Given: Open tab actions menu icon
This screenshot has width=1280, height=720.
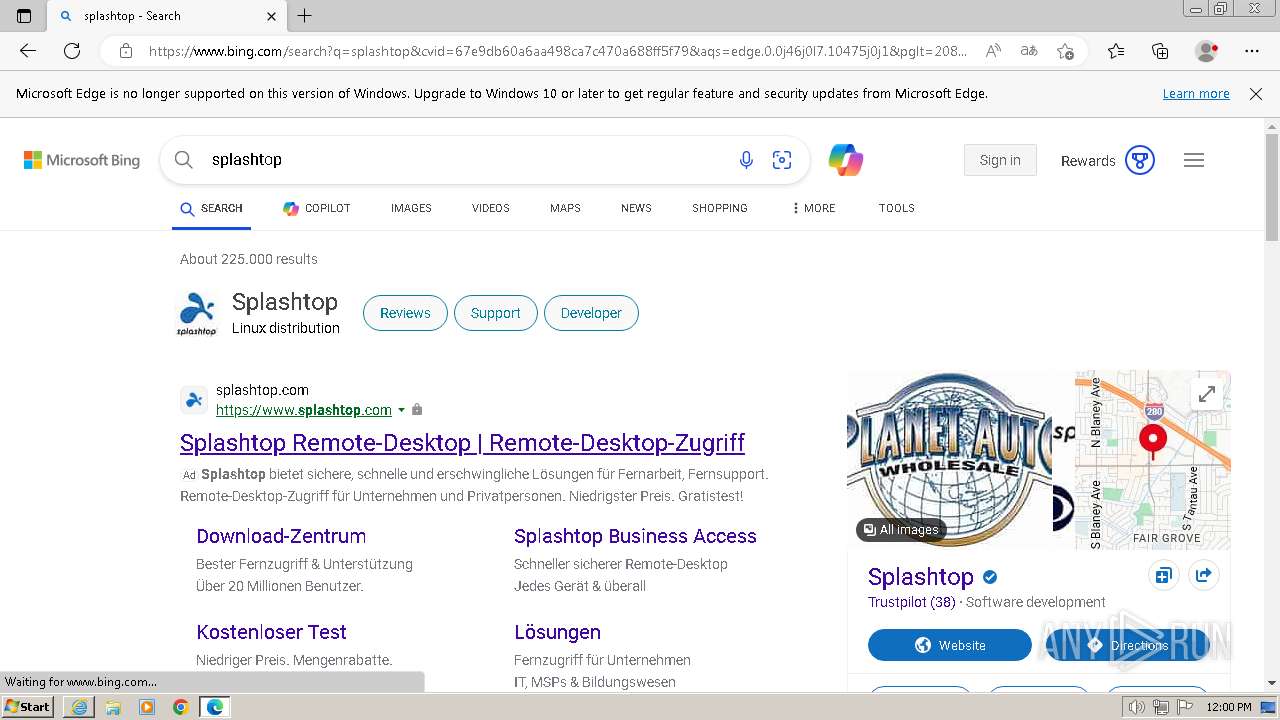Looking at the screenshot, I should click(x=24, y=16).
